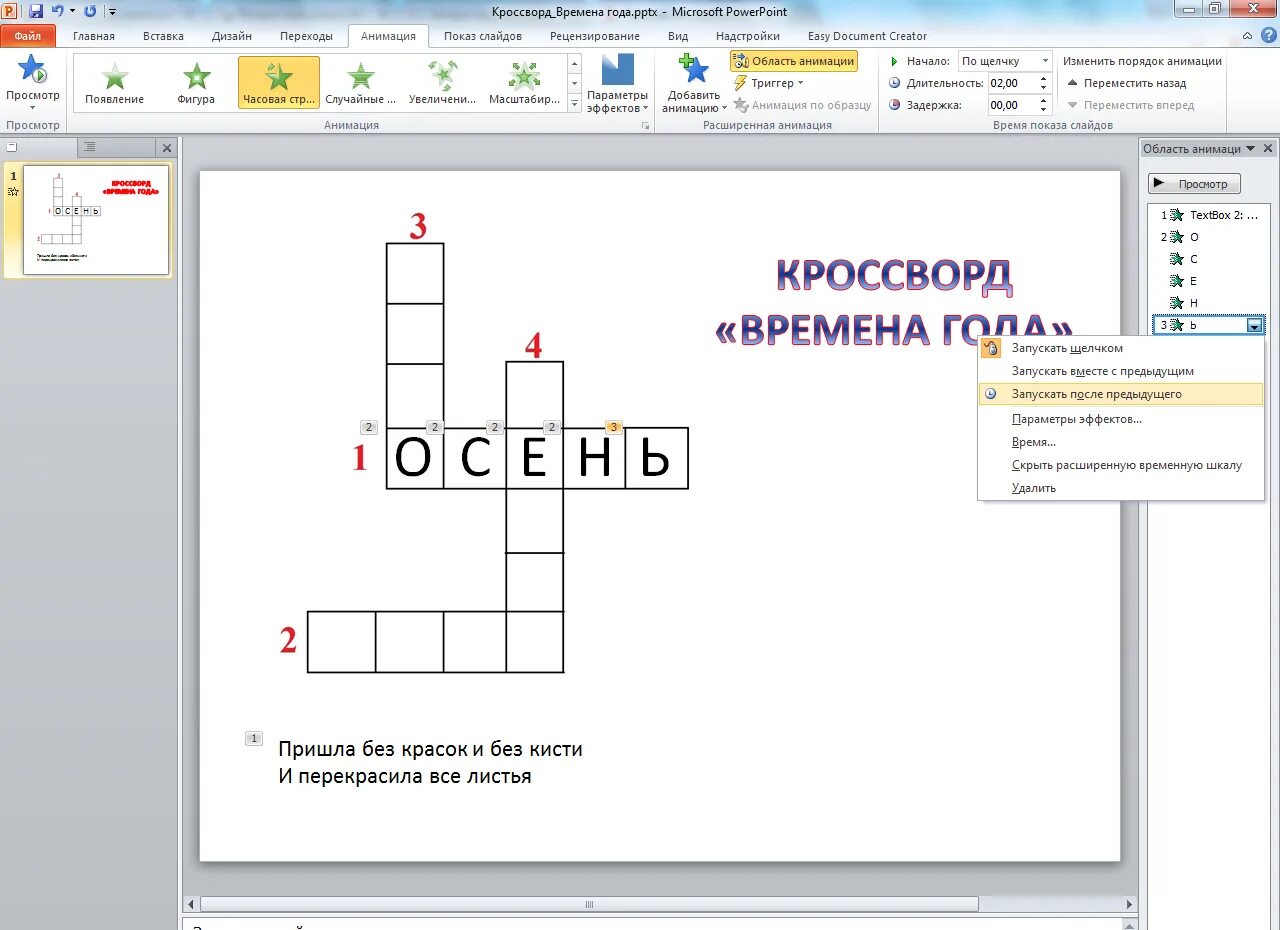This screenshot has height=930, width=1280.
Task: Select the «Появление» animation effect
Action: click(x=115, y=82)
